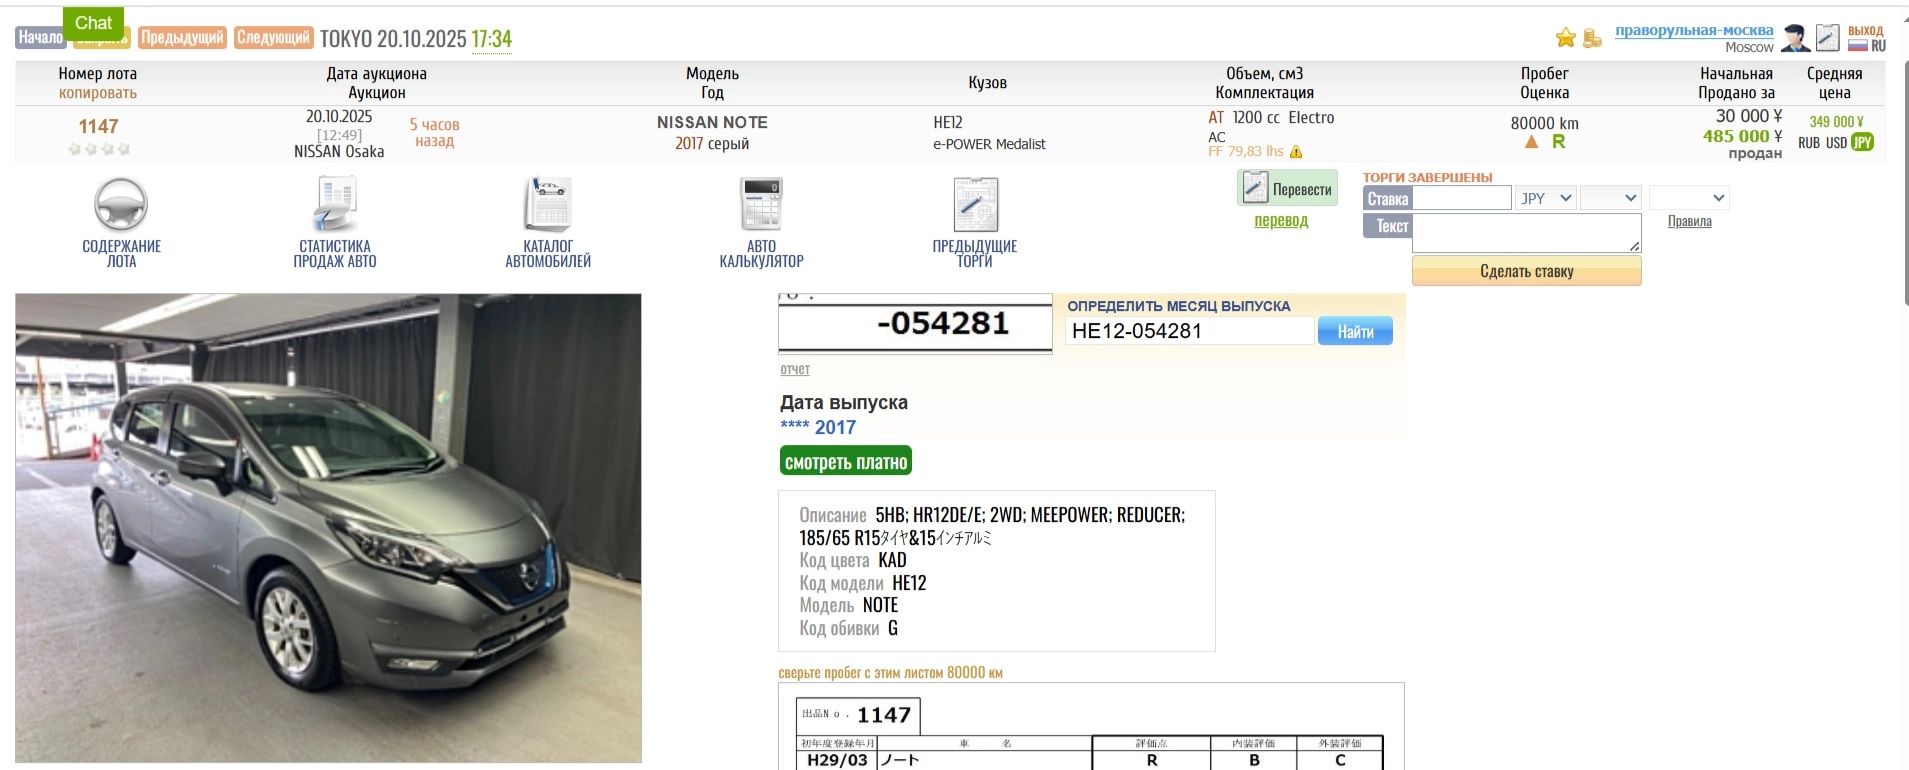Open СТАТИСТИКА ПРОДАЖ АВТО icon
The width and height of the screenshot is (1909, 770).
click(x=335, y=205)
